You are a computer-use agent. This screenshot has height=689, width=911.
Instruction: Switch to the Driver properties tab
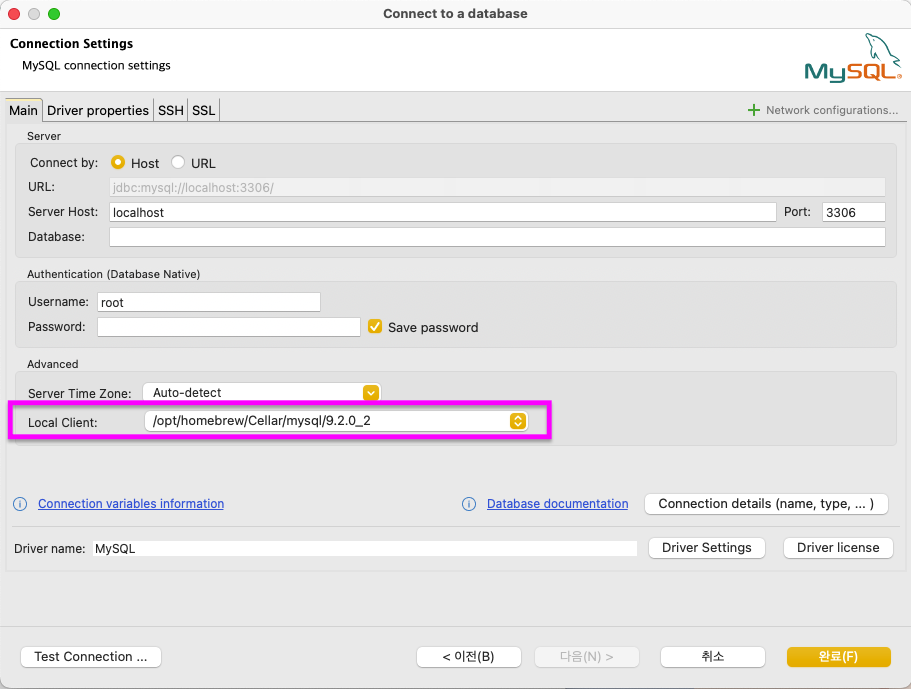pos(98,110)
